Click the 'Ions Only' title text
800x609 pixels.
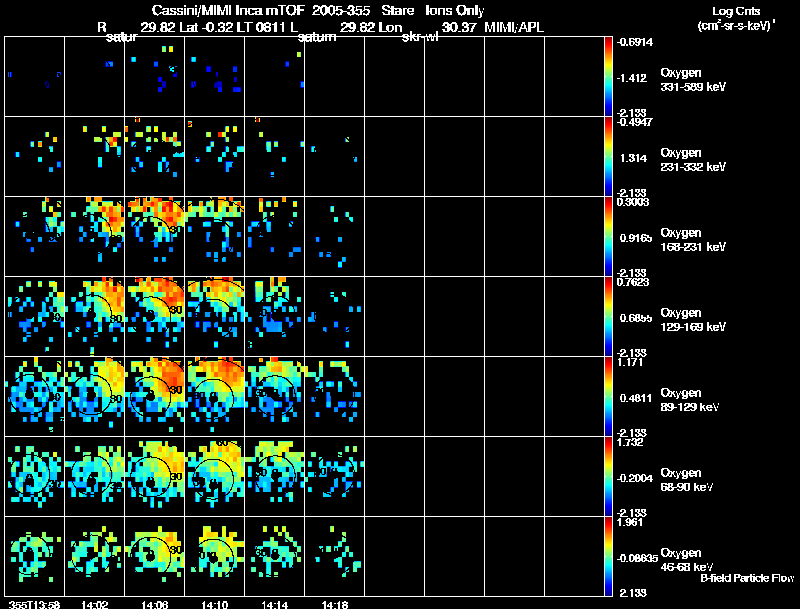click(455, 10)
